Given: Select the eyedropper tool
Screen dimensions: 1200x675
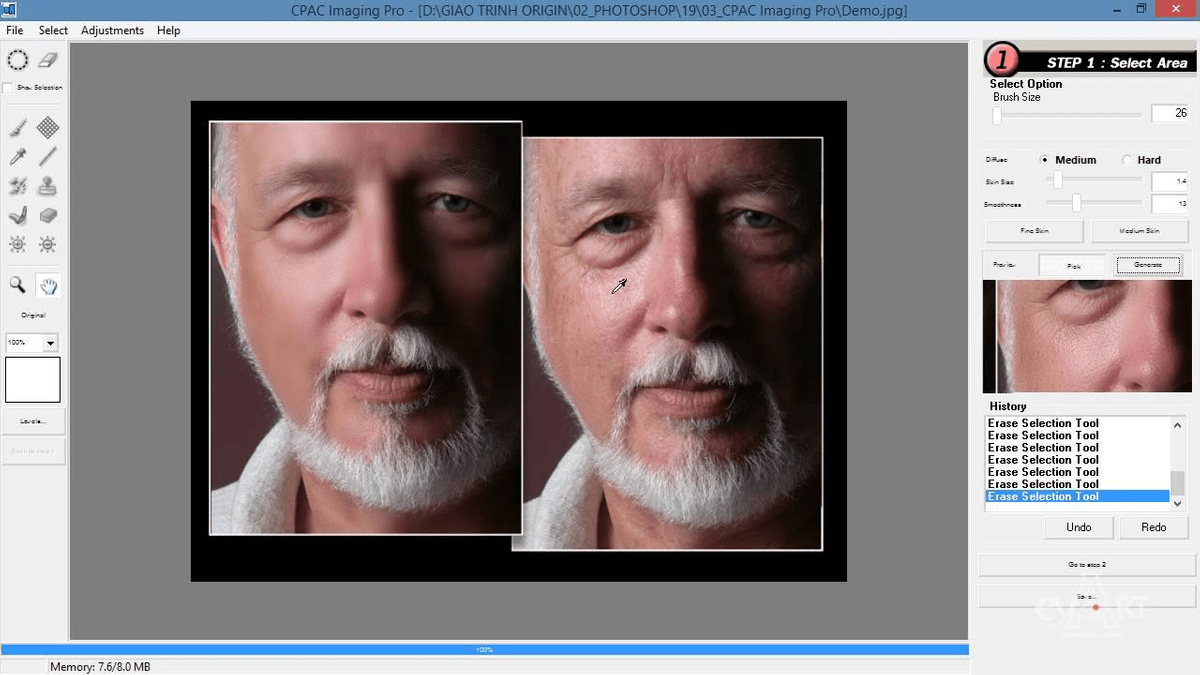Looking at the screenshot, I should 17,156.
